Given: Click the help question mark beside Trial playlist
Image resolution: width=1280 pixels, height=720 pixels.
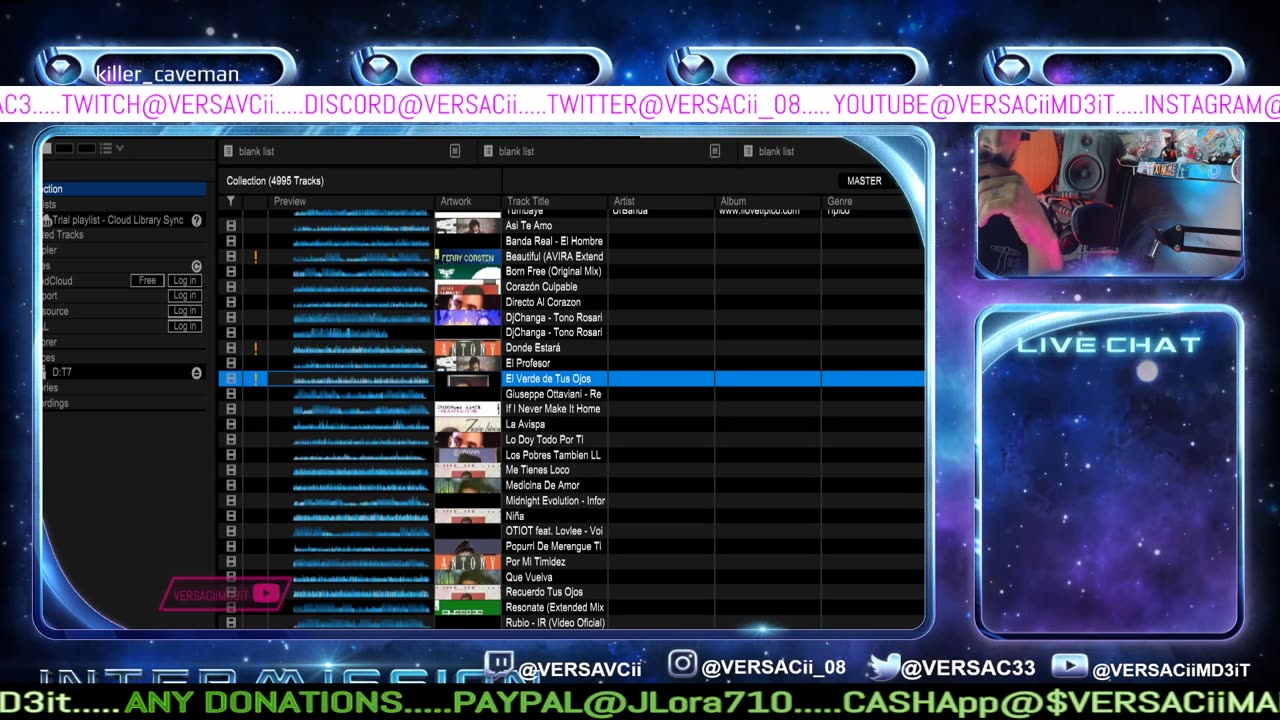Looking at the screenshot, I should tap(197, 220).
